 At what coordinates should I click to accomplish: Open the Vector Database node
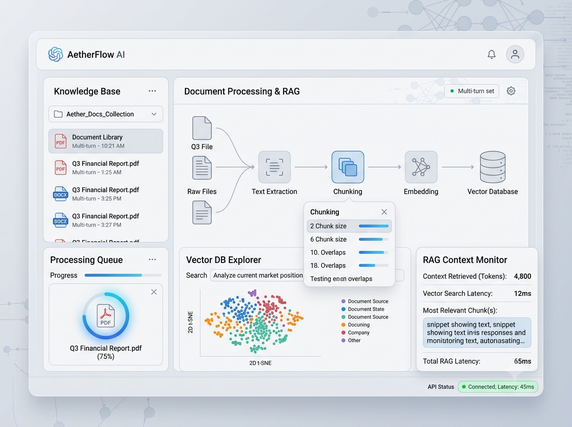(492, 167)
